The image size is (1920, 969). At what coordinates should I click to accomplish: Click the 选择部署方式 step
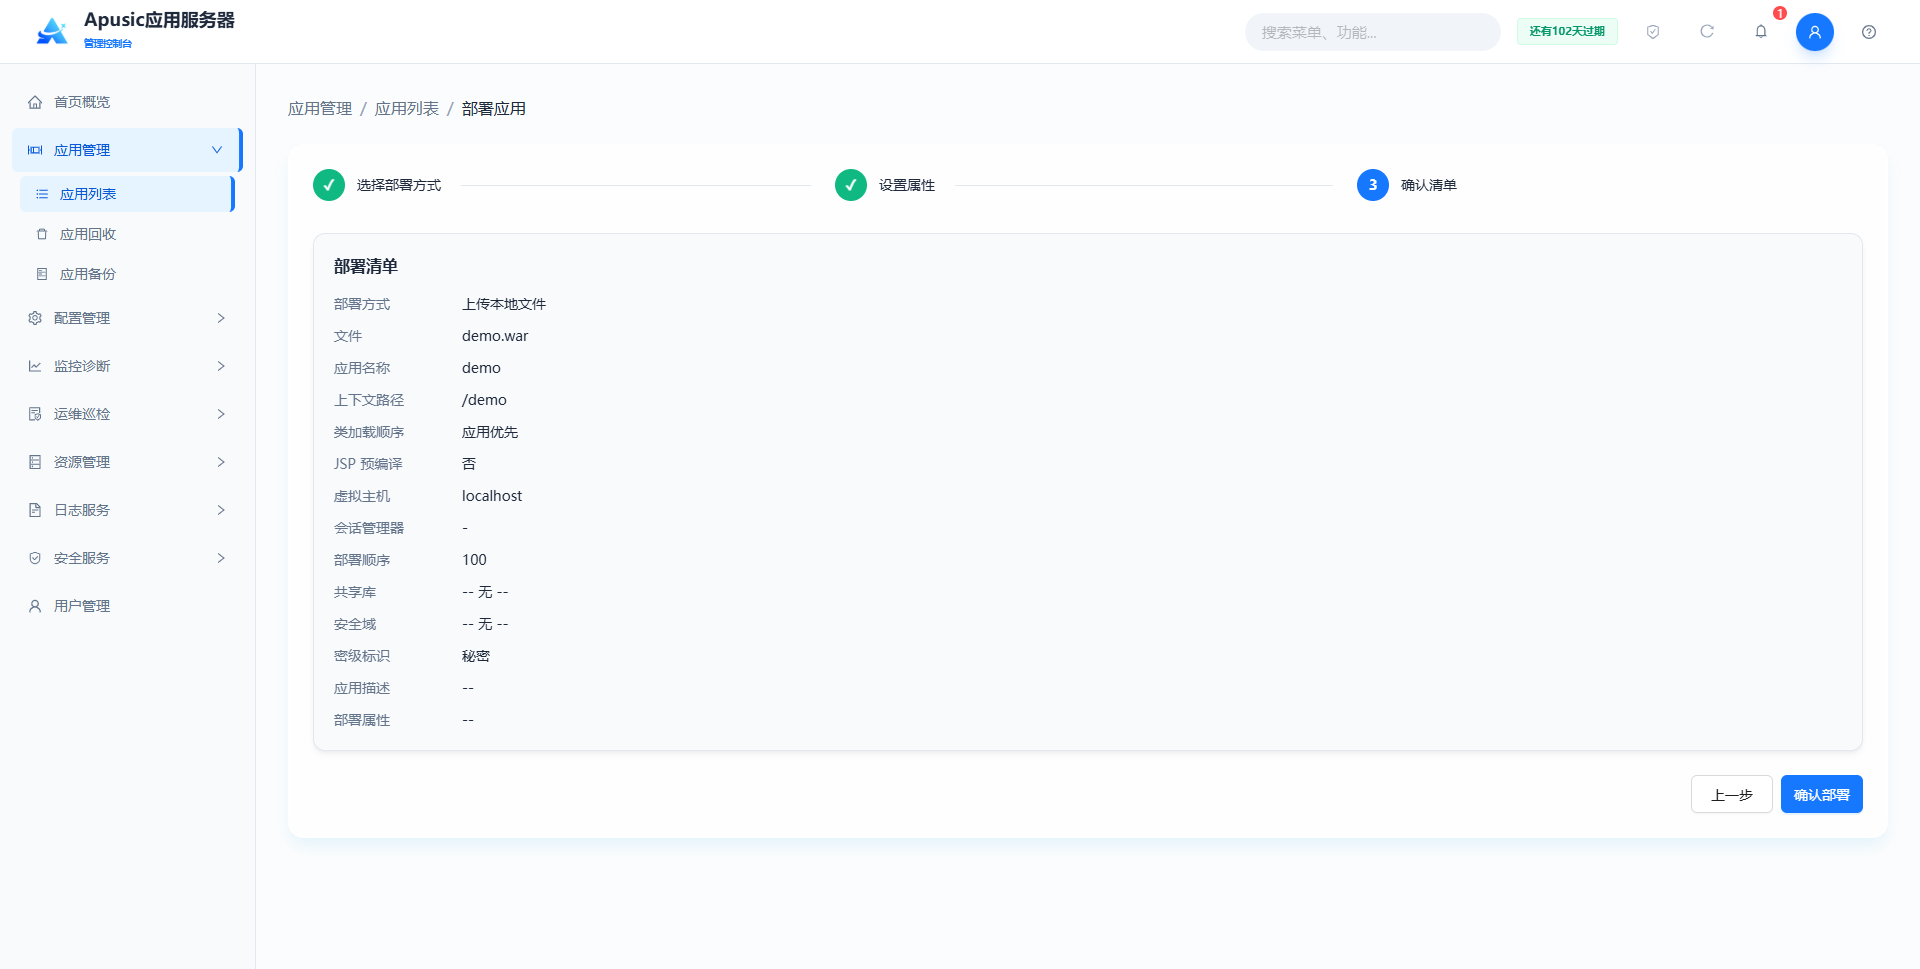[377, 185]
